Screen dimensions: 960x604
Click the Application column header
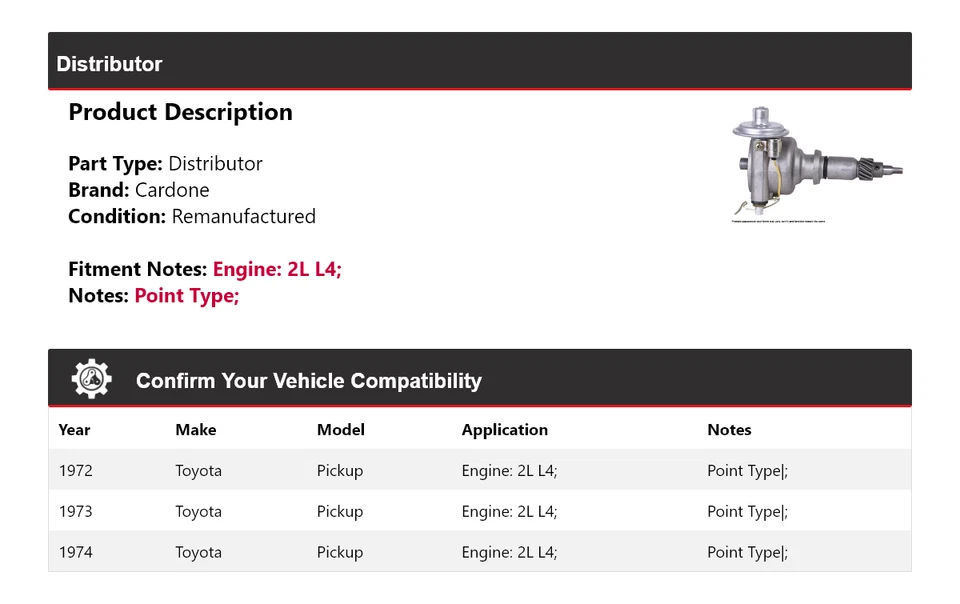(x=504, y=430)
